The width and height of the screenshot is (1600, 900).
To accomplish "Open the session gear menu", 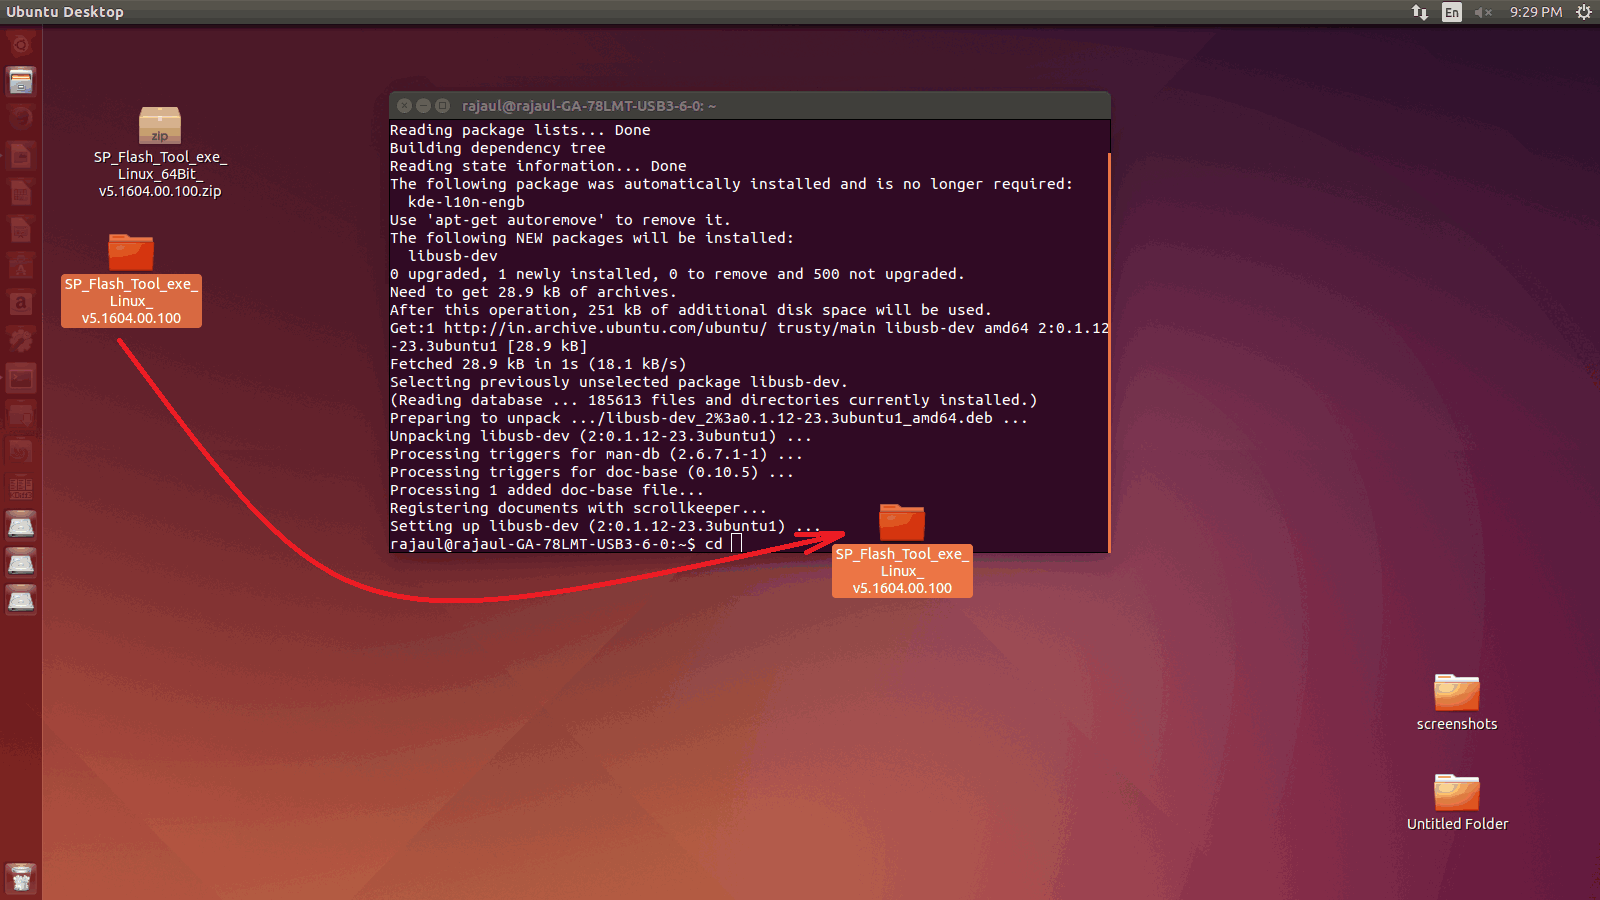I will click(1585, 12).
